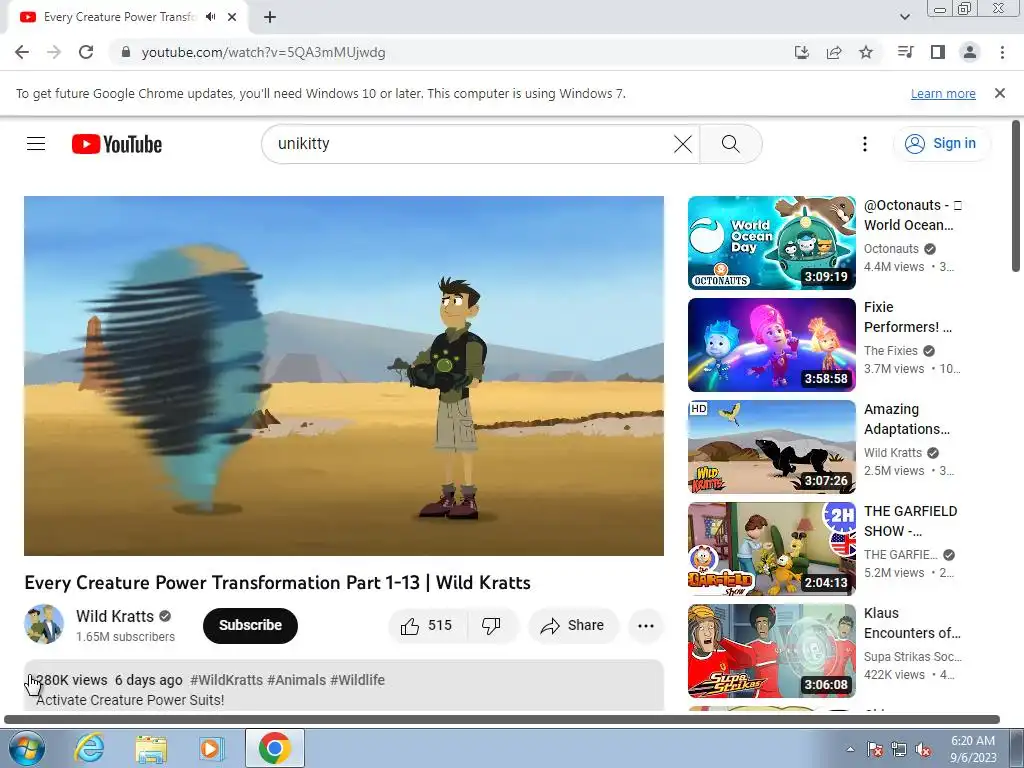Open #WildKratts hashtag link

coord(227,680)
